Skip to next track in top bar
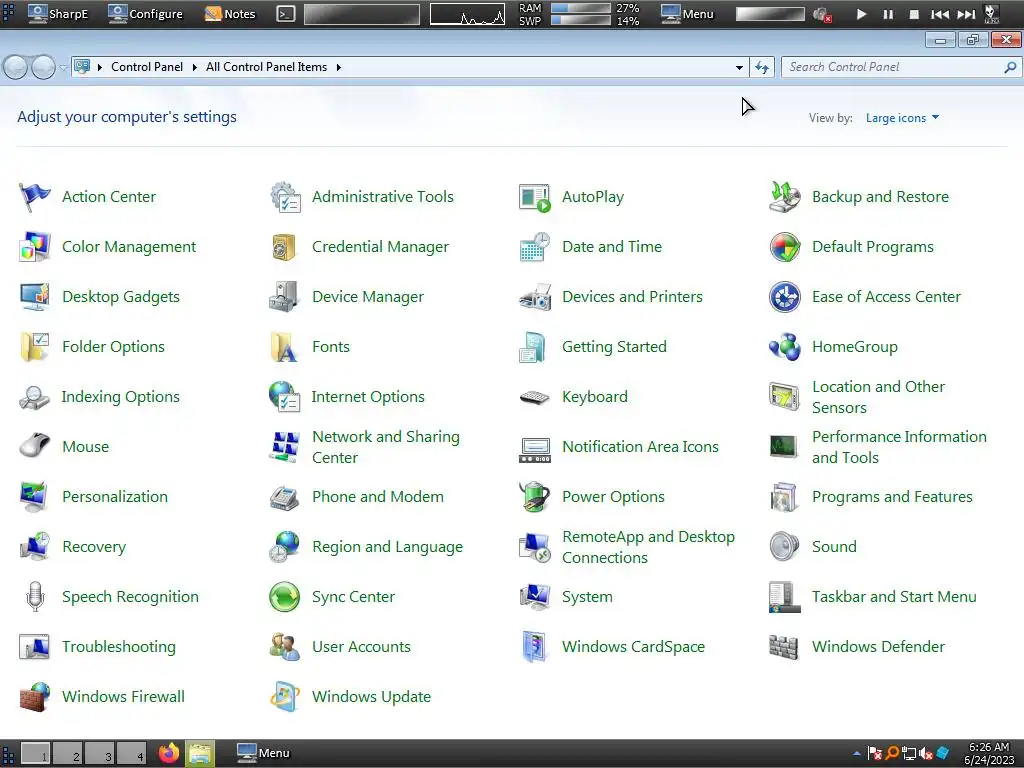This screenshot has width=1024, height=768. pos(966,14)
